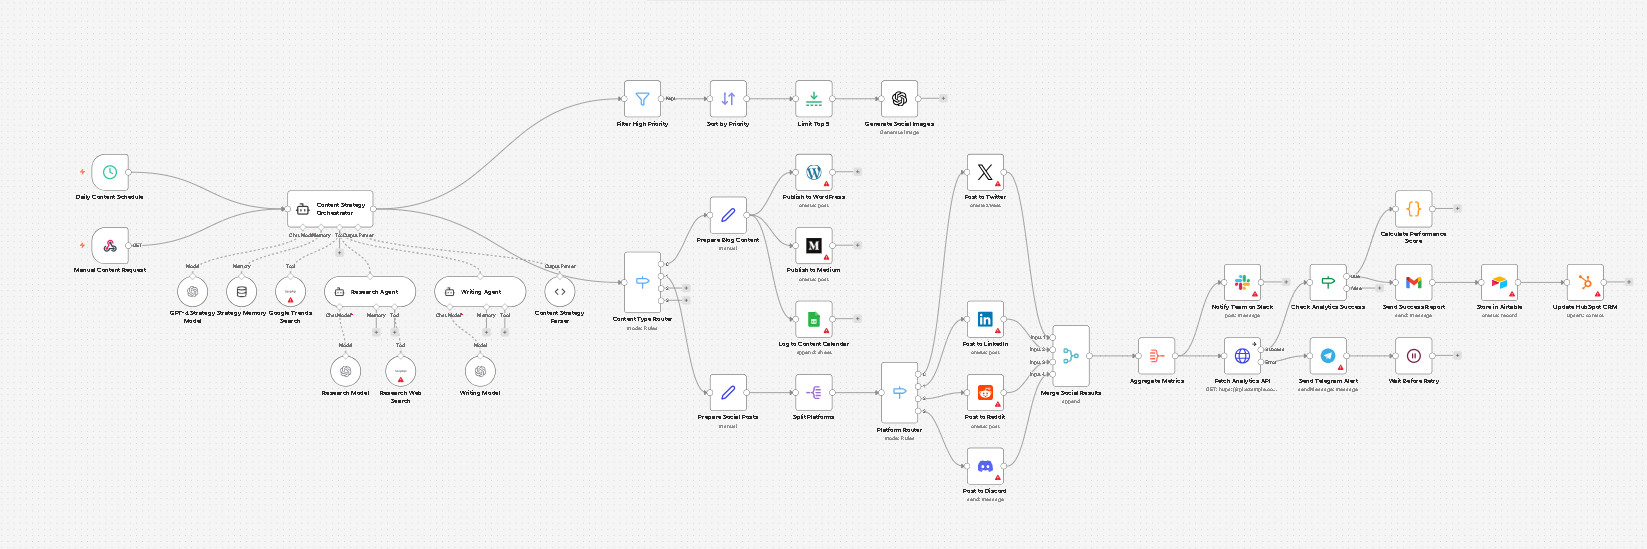The width and height of the screenshot is (1647, 549).
Task: Select the Content Type Router switch node
Action: coord(642,282)
